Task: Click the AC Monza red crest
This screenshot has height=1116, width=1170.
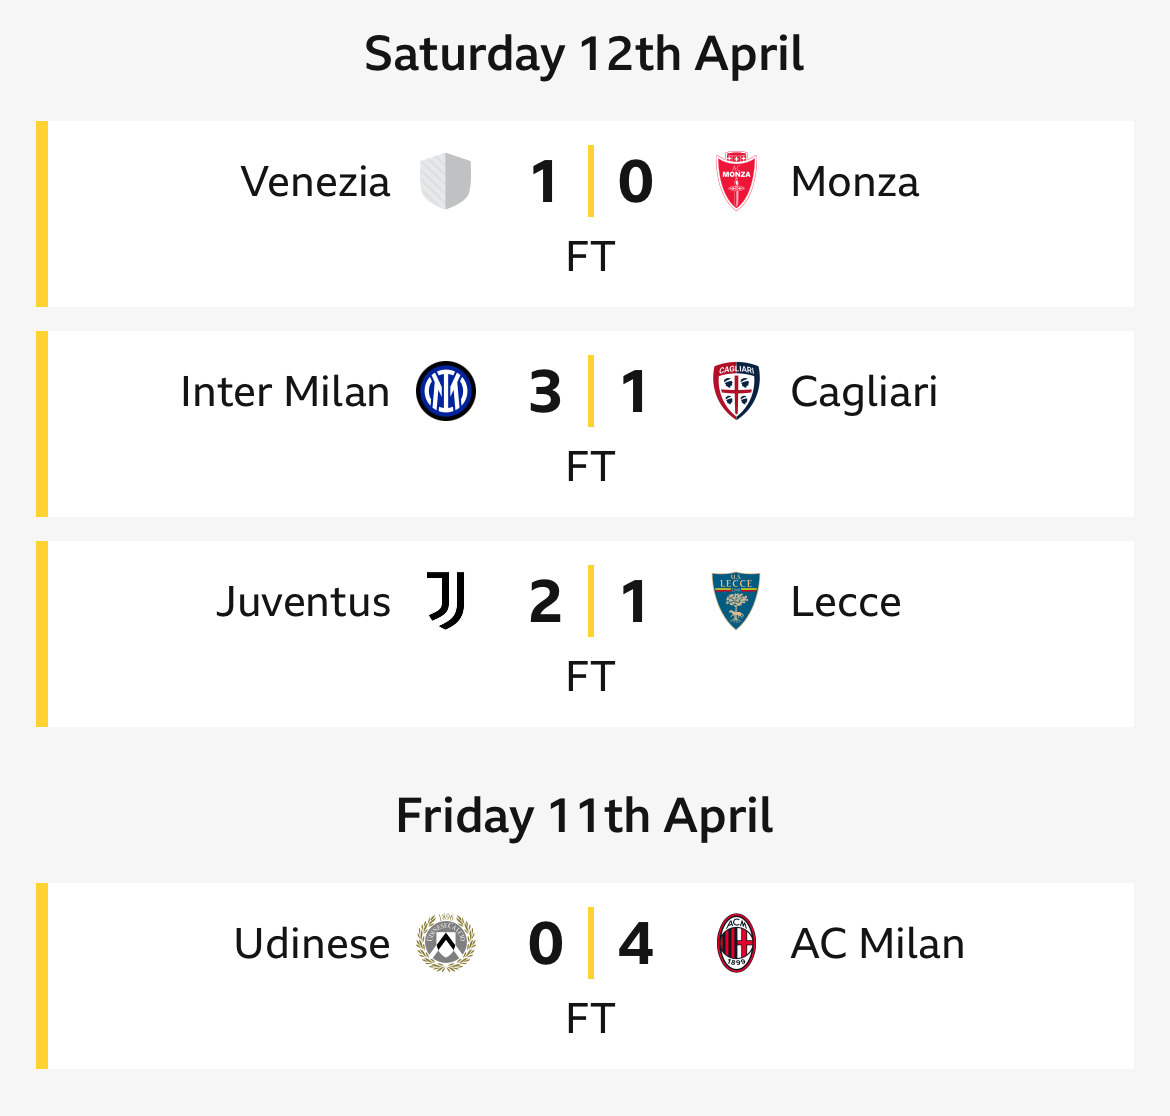Action: [736, 181]
